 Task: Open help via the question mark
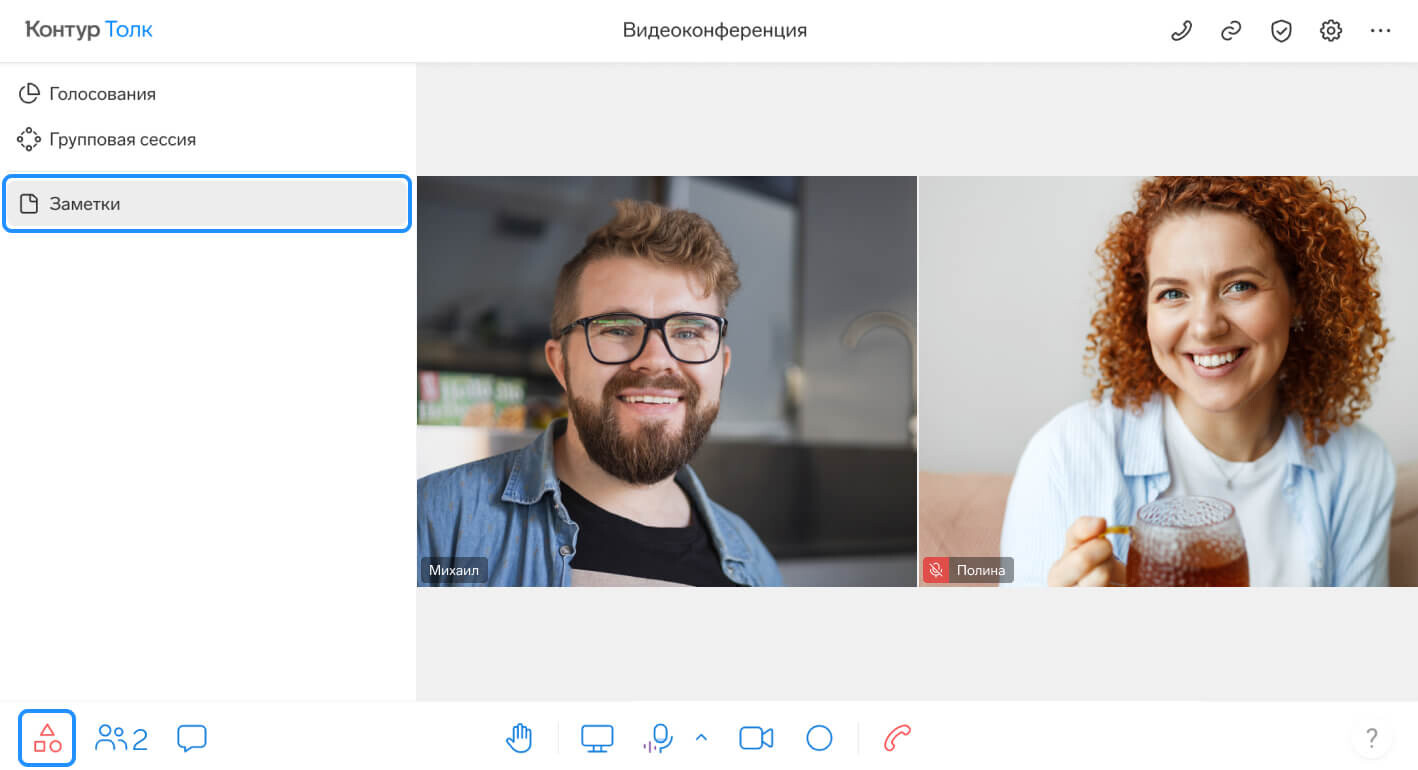(1372, 739)
